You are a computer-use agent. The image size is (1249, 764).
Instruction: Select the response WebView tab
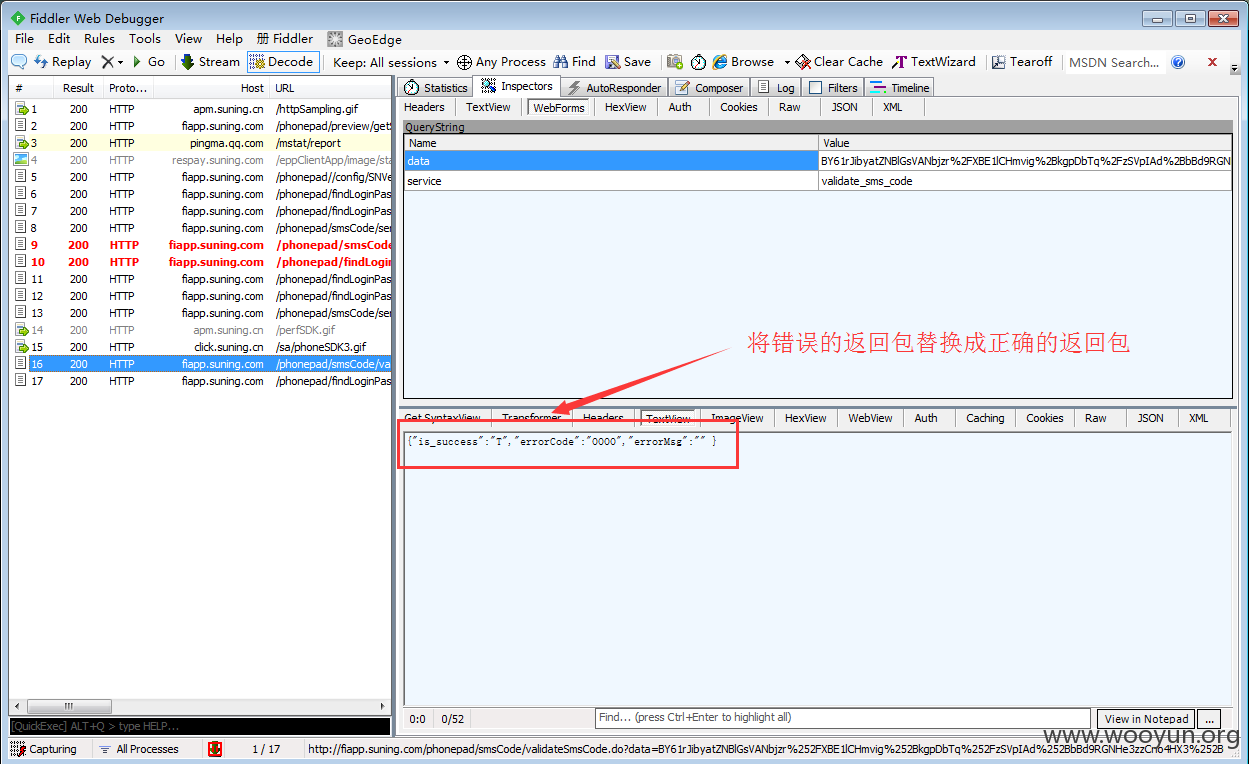click(870, 418)
